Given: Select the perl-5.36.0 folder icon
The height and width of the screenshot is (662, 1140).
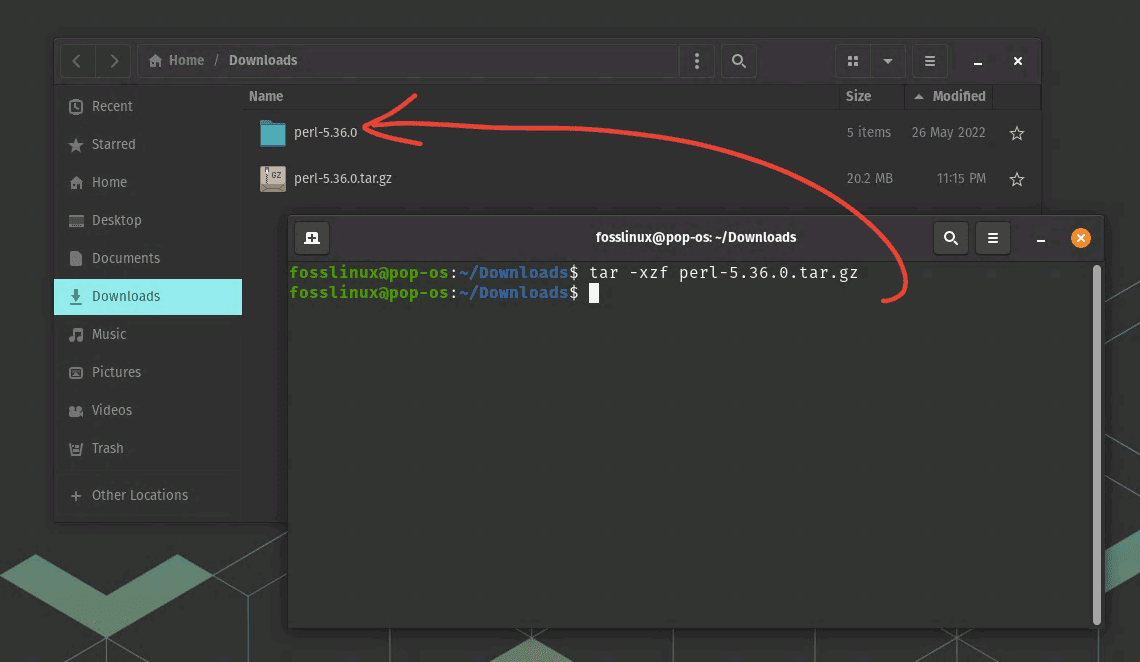Looking at the screenshot, I should coord(273,133).
